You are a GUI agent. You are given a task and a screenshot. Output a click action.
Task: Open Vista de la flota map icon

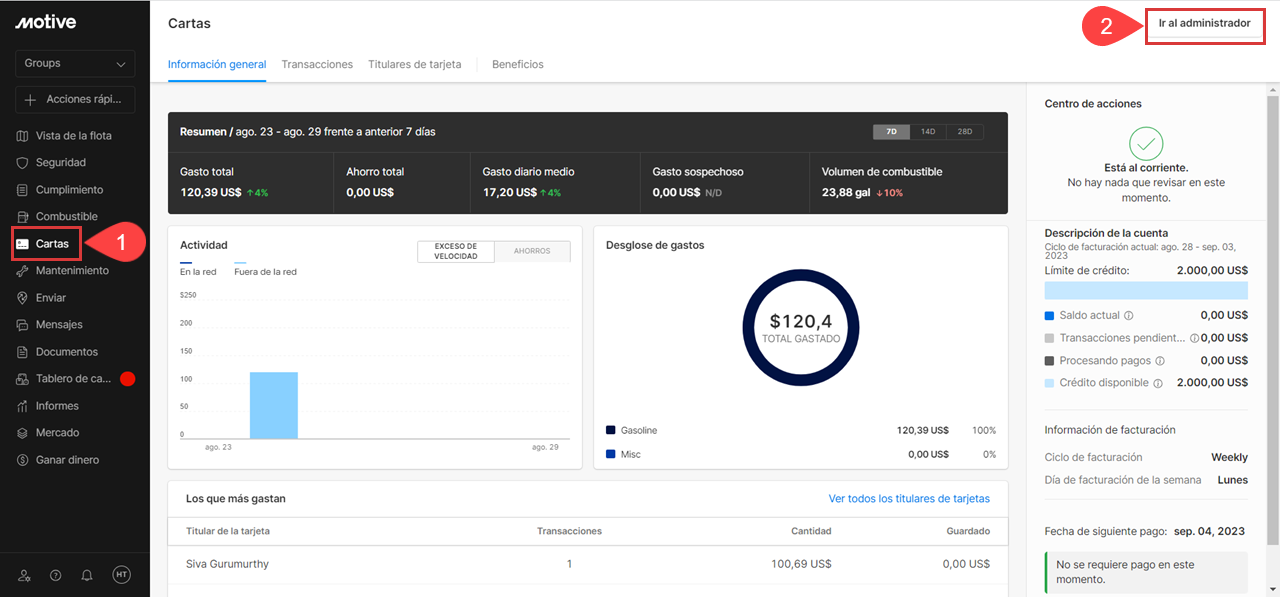tap(22, 136)
